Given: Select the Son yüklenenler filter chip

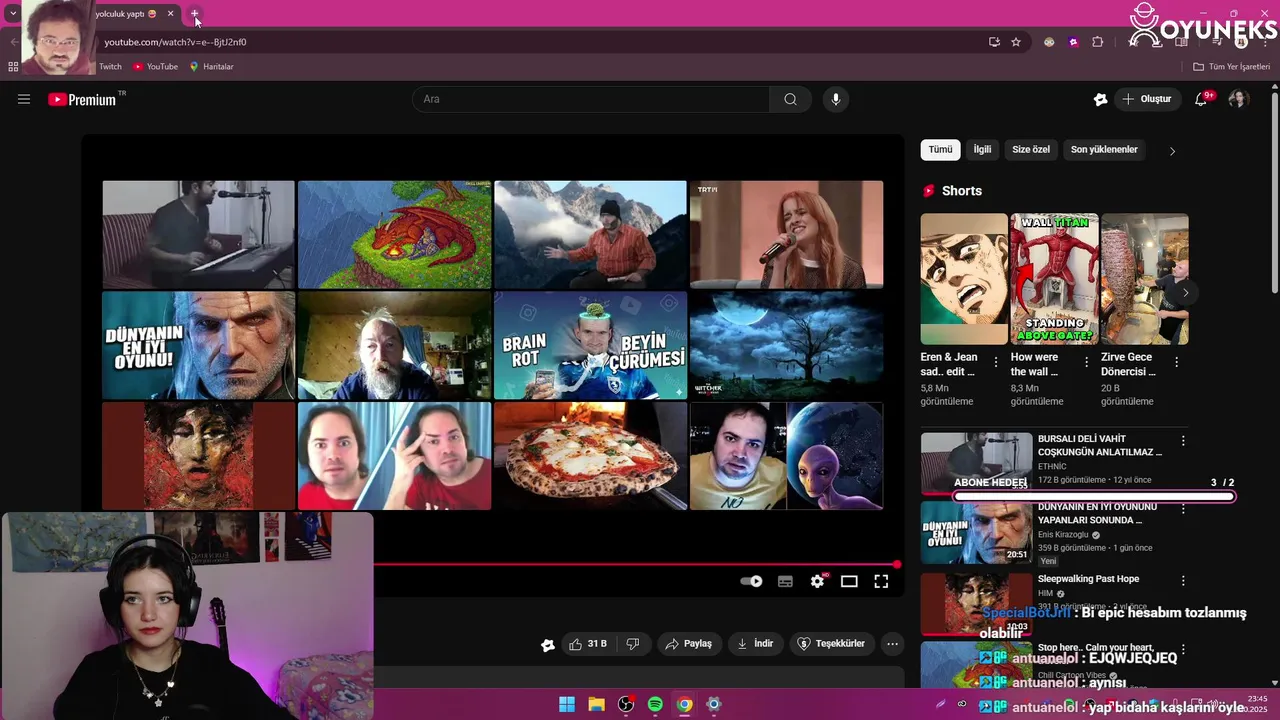Looking at the screenshot, I should tap(1104, 150).
